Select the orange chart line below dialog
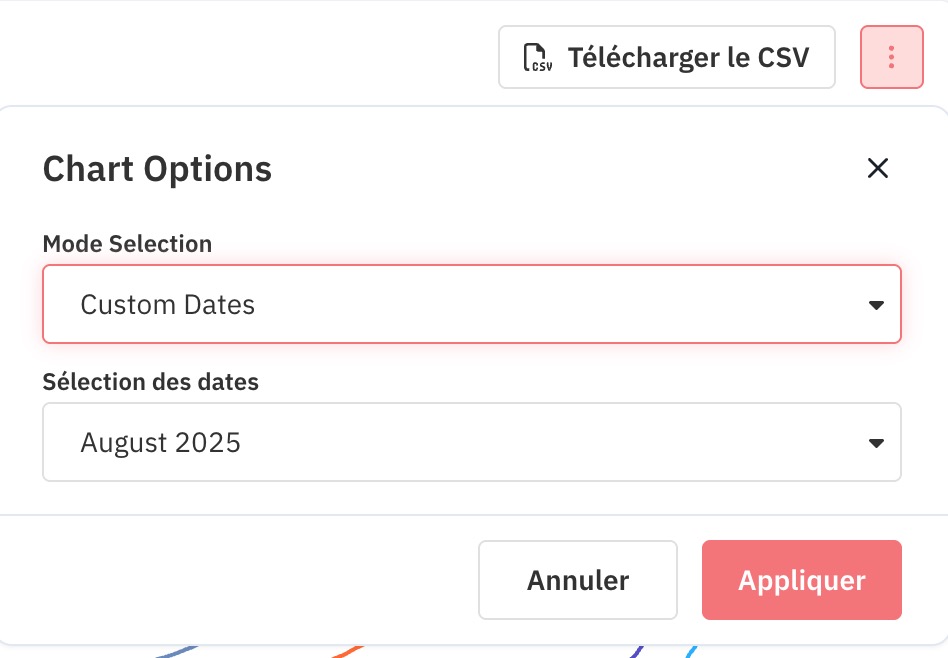The height and width of the screenshot is (658, 948). 347,652
